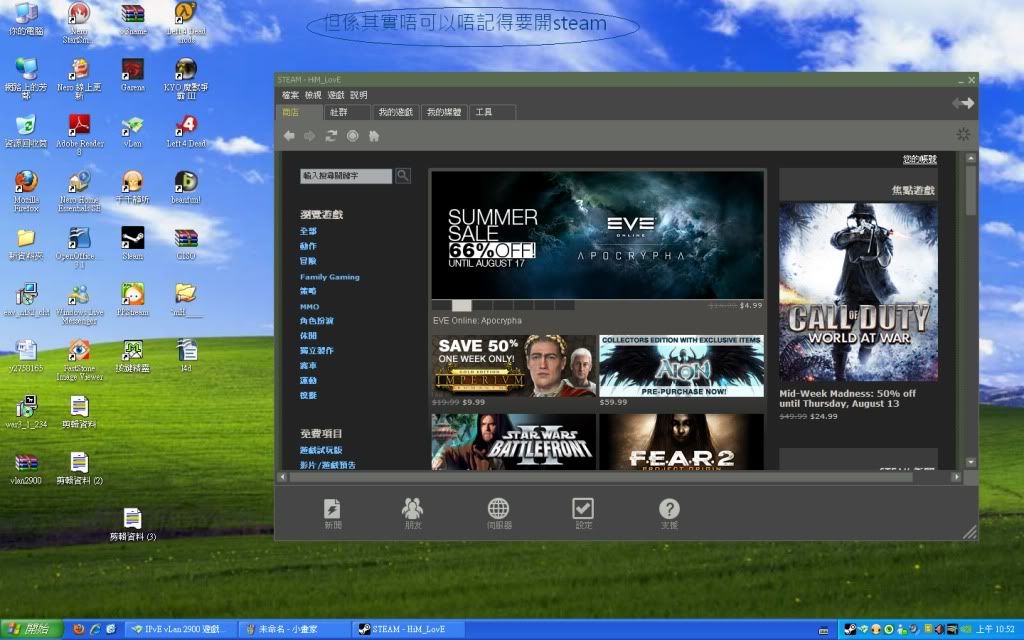The width and height of the screenshot is (1024, 640).
Task: Select the second featured banner slide indicator
Action: 462,305
